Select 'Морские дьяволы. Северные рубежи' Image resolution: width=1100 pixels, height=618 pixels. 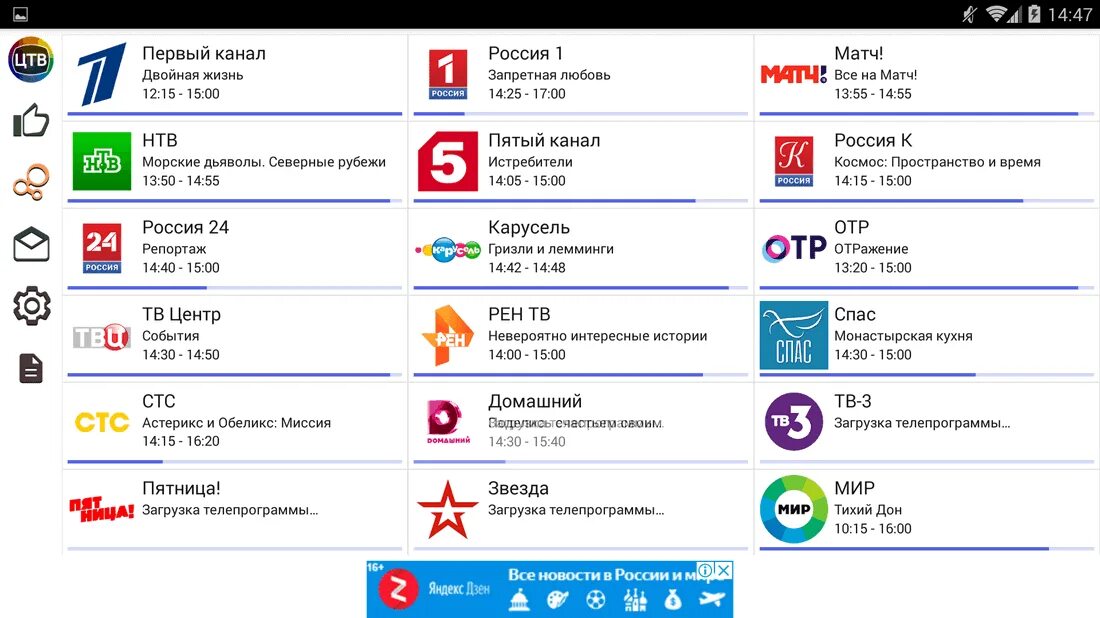click(x=264, y=162)
